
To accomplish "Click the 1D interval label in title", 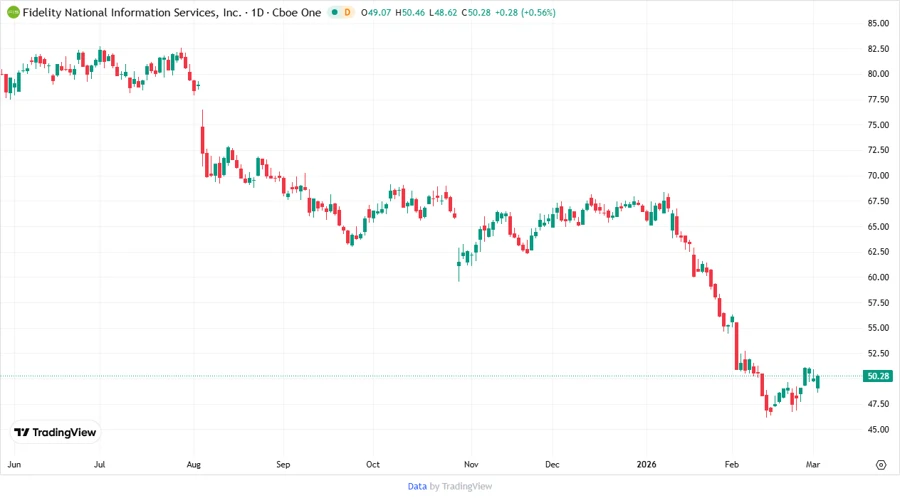I will point(258,12).
